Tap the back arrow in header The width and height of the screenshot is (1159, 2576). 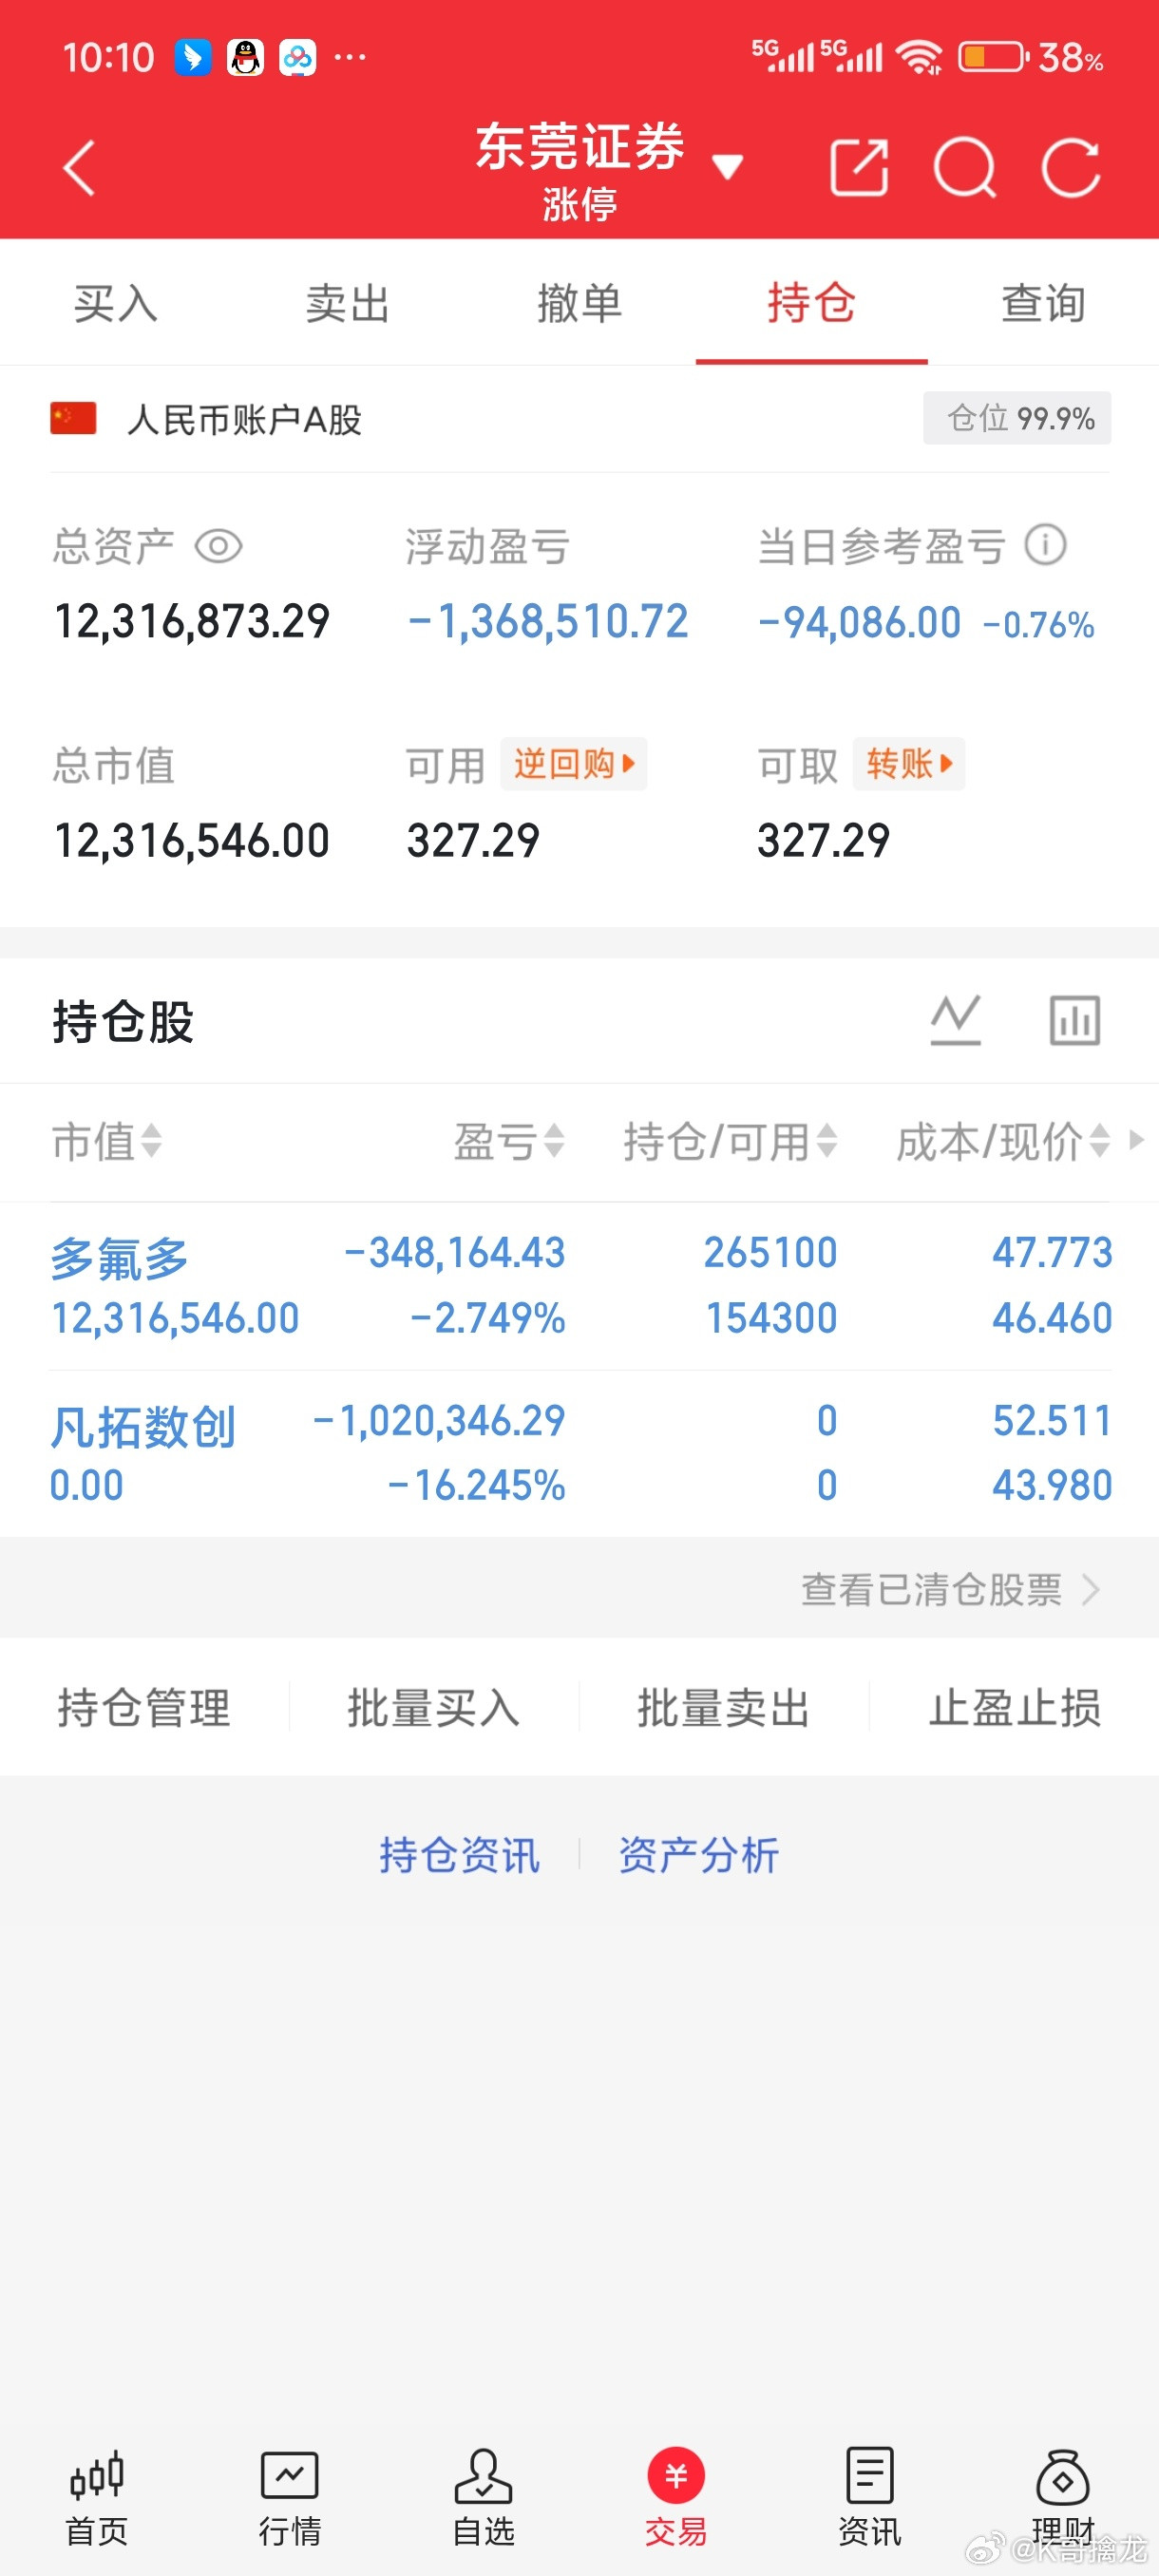pos(79,168)
